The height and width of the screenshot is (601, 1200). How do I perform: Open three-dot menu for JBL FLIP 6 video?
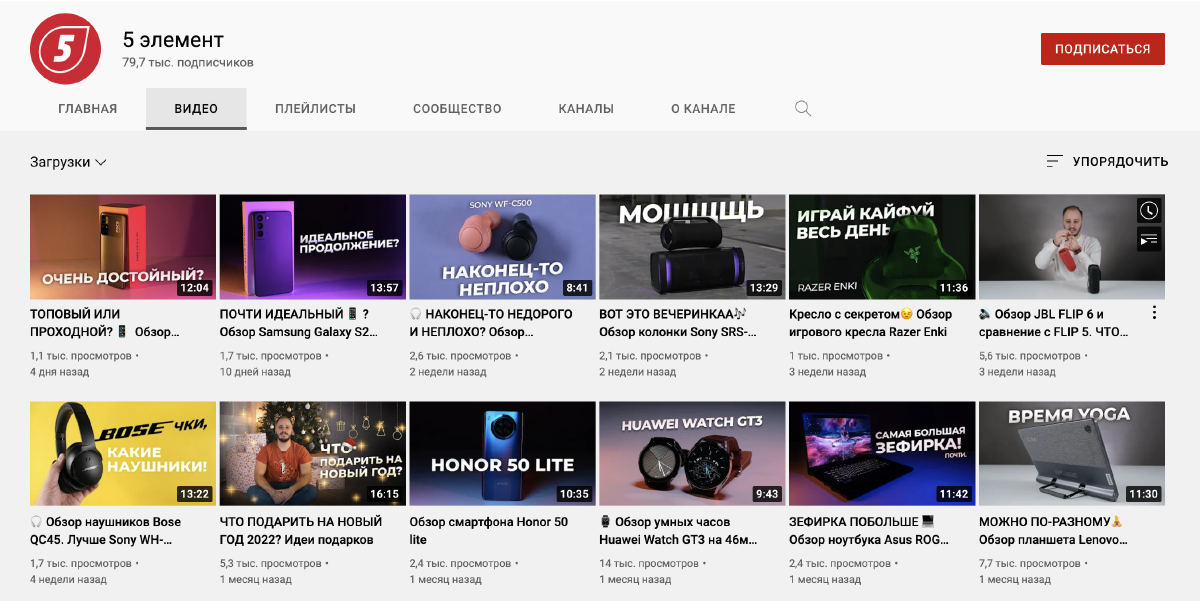[x=1155, y=313]
